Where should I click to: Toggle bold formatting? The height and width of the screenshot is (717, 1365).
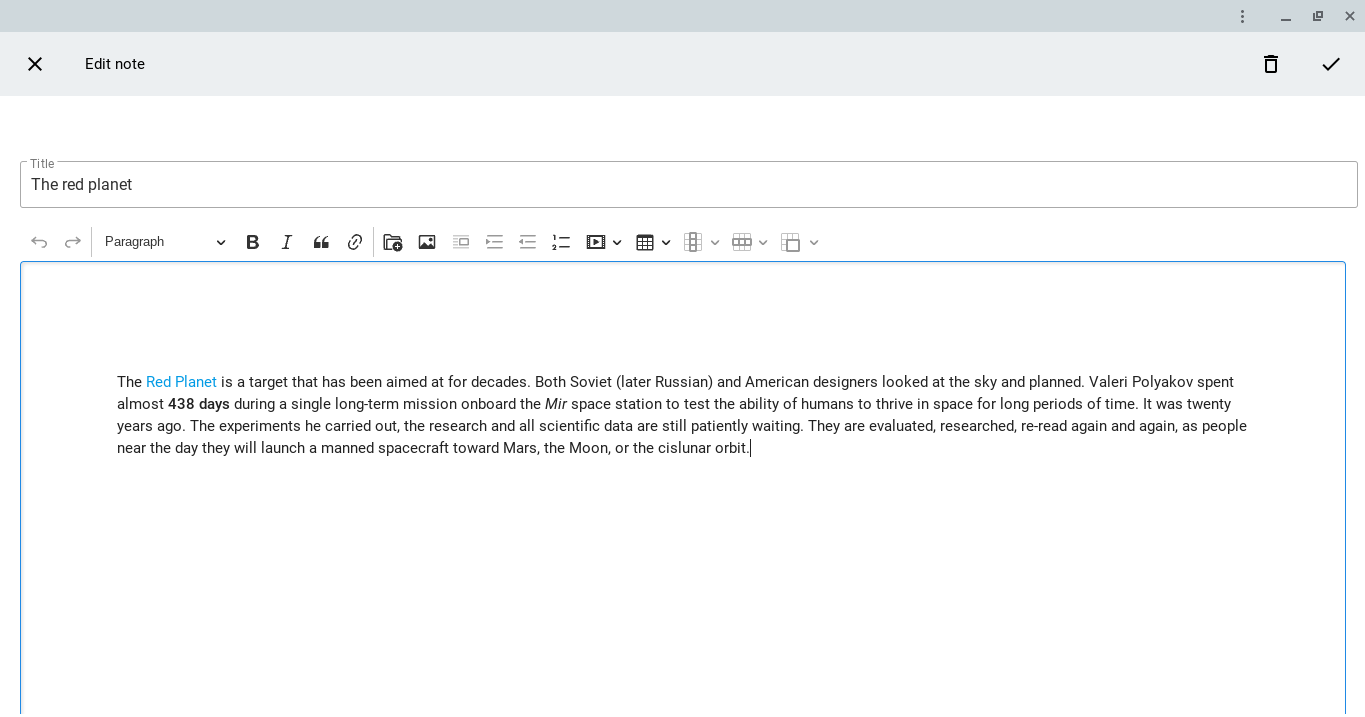click(253, 242)
